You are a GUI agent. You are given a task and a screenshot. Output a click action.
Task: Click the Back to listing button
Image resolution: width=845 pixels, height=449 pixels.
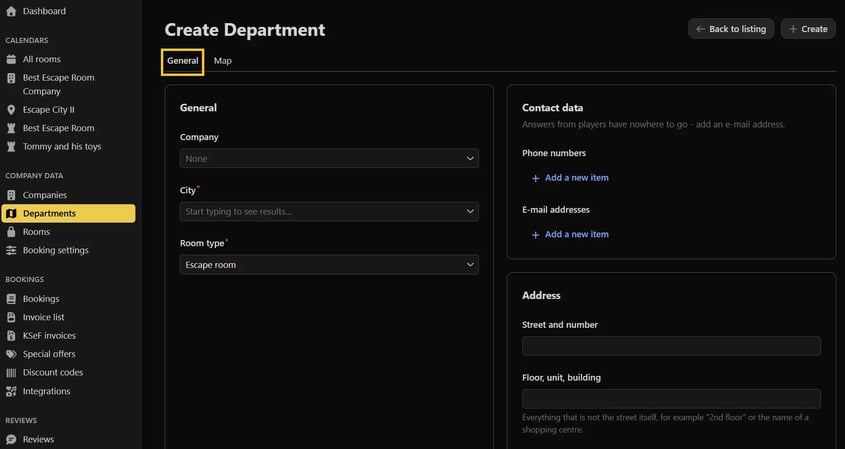[731, 29]
